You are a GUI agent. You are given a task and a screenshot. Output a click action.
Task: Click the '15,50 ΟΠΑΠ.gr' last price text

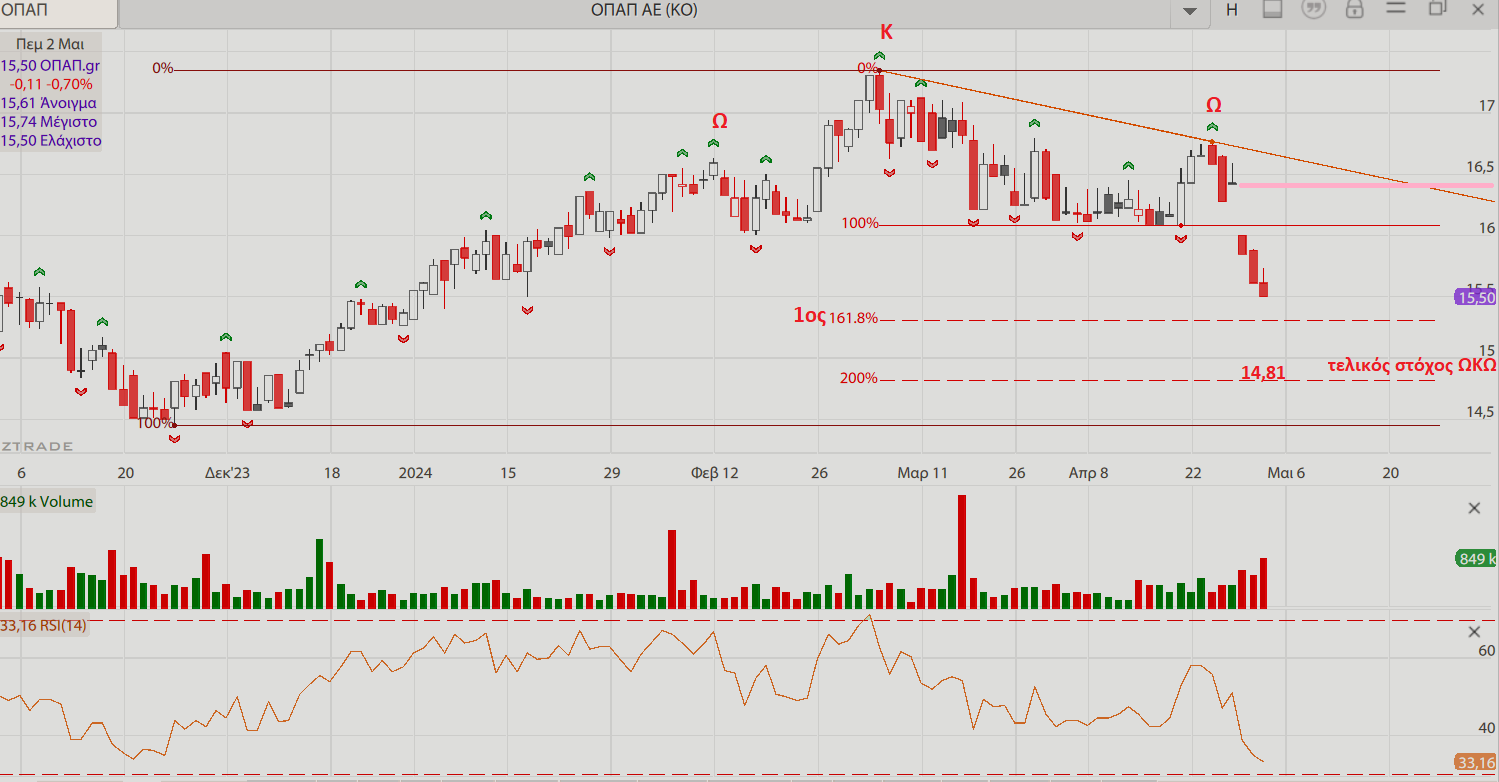[50, 65]
